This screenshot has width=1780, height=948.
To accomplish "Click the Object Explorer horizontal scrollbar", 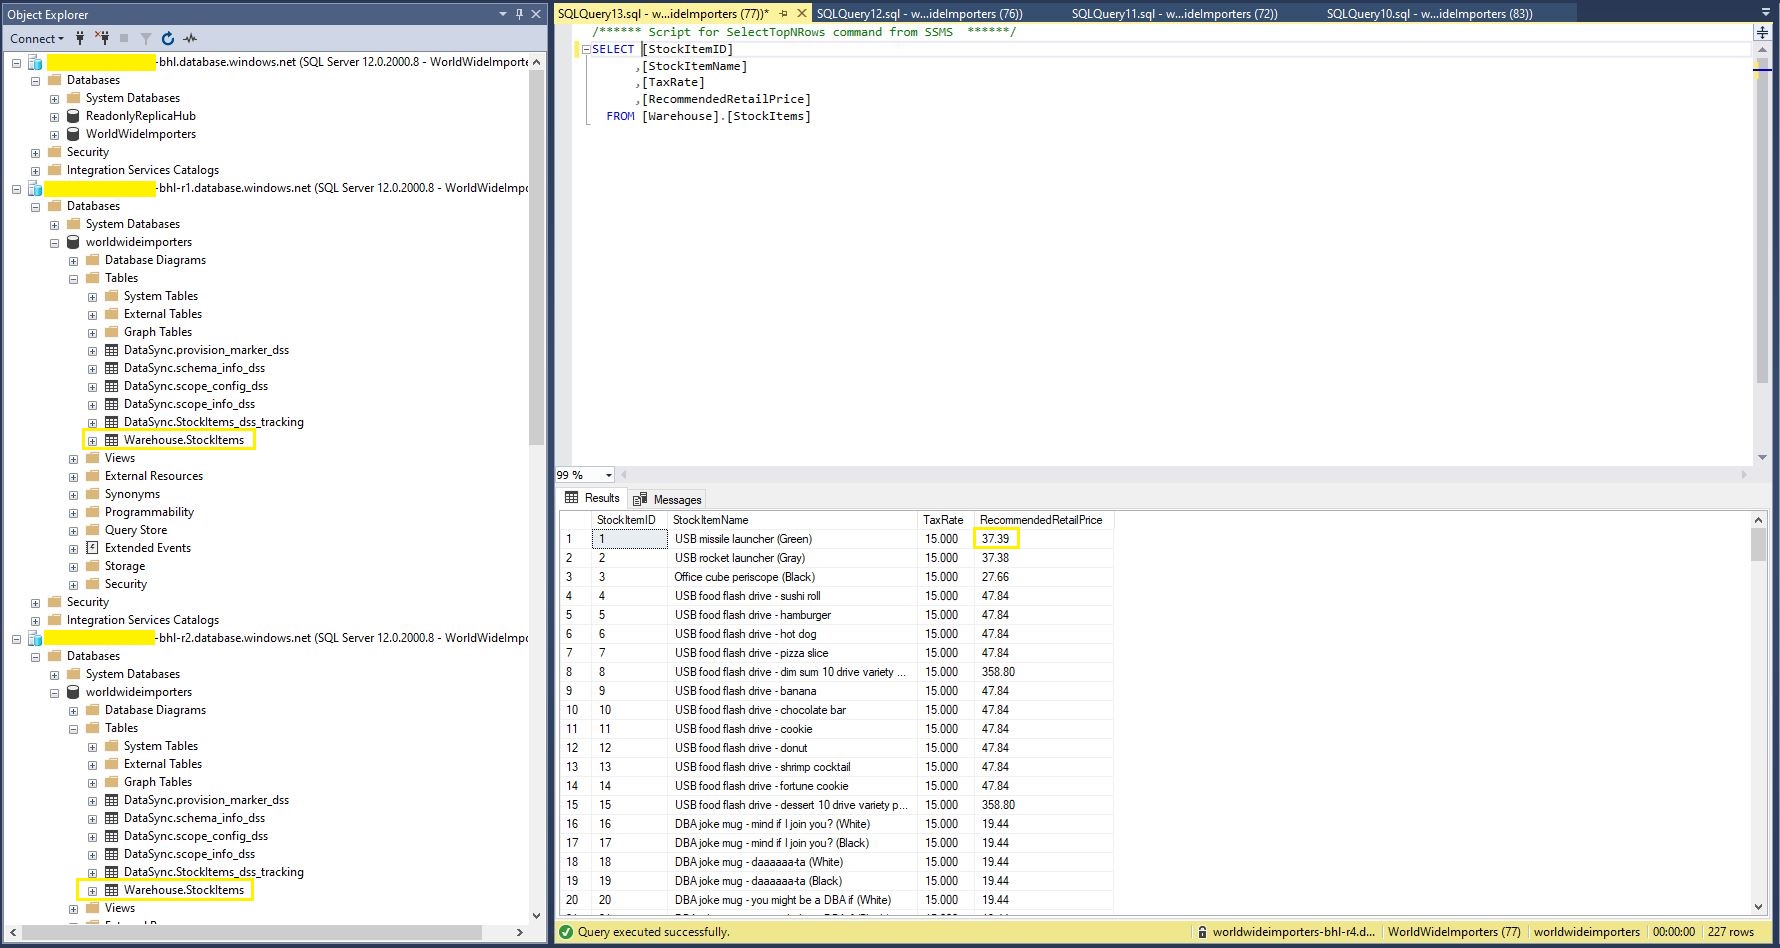I will (250, 932).
